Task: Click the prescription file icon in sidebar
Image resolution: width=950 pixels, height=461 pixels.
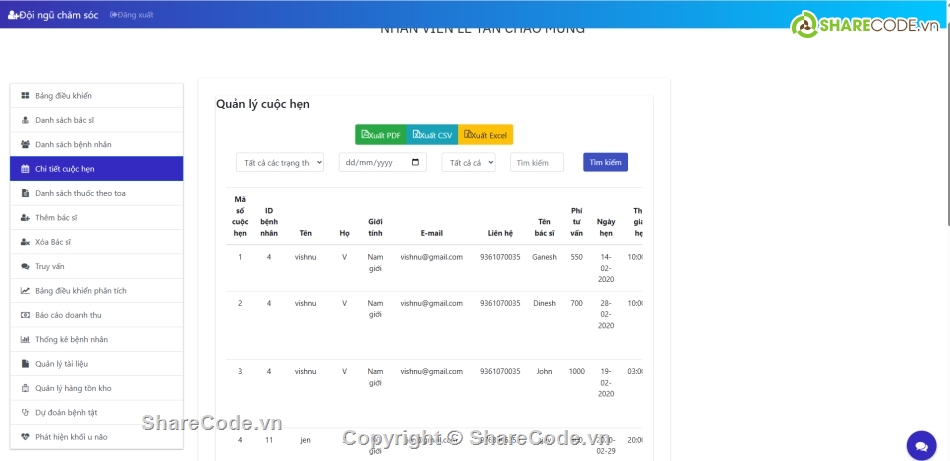Action: coord(25,193)
